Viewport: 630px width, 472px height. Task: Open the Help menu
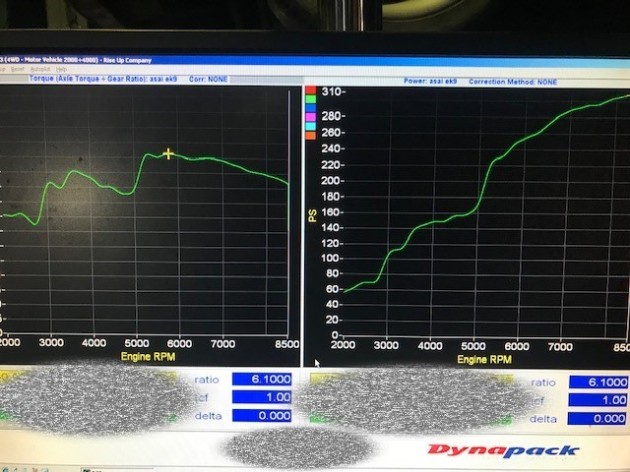click(60, 69)
